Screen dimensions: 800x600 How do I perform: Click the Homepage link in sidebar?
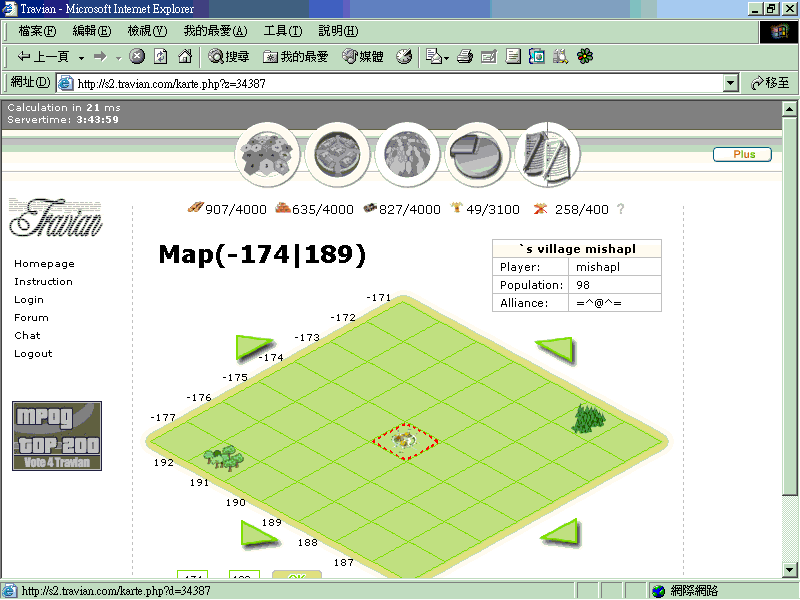coord(44,264)
